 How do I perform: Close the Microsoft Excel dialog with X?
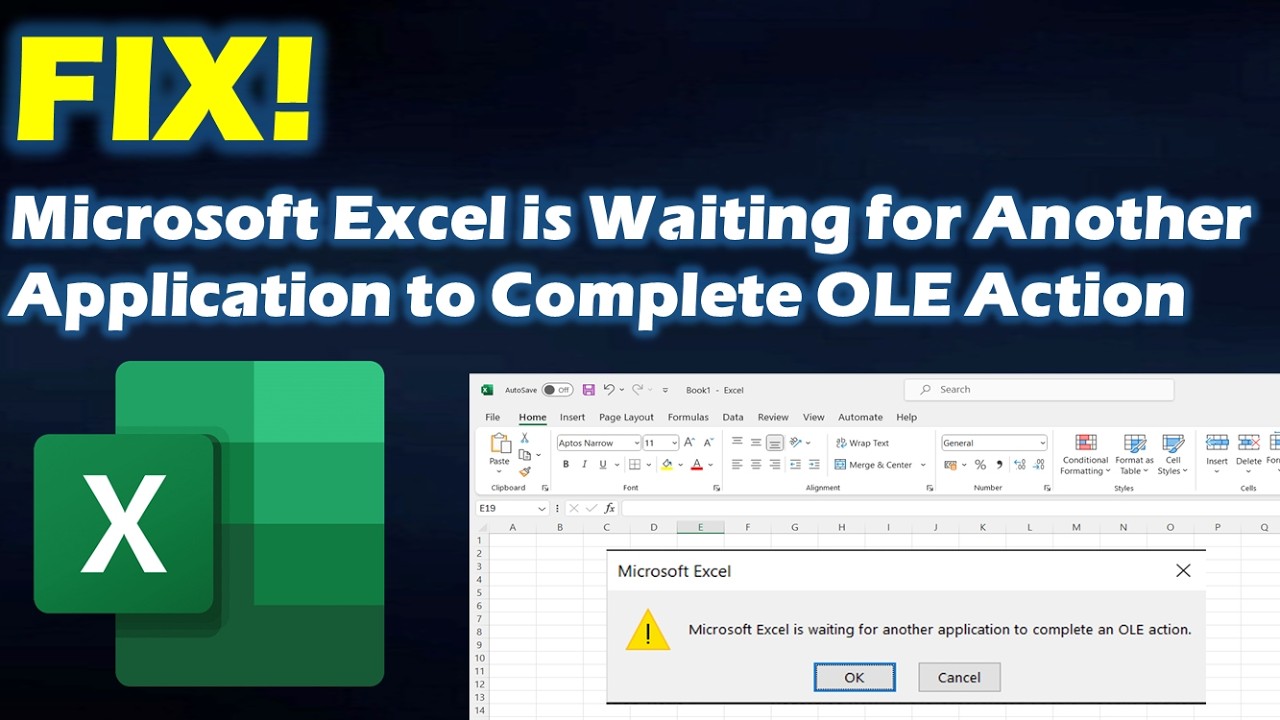1183,571
